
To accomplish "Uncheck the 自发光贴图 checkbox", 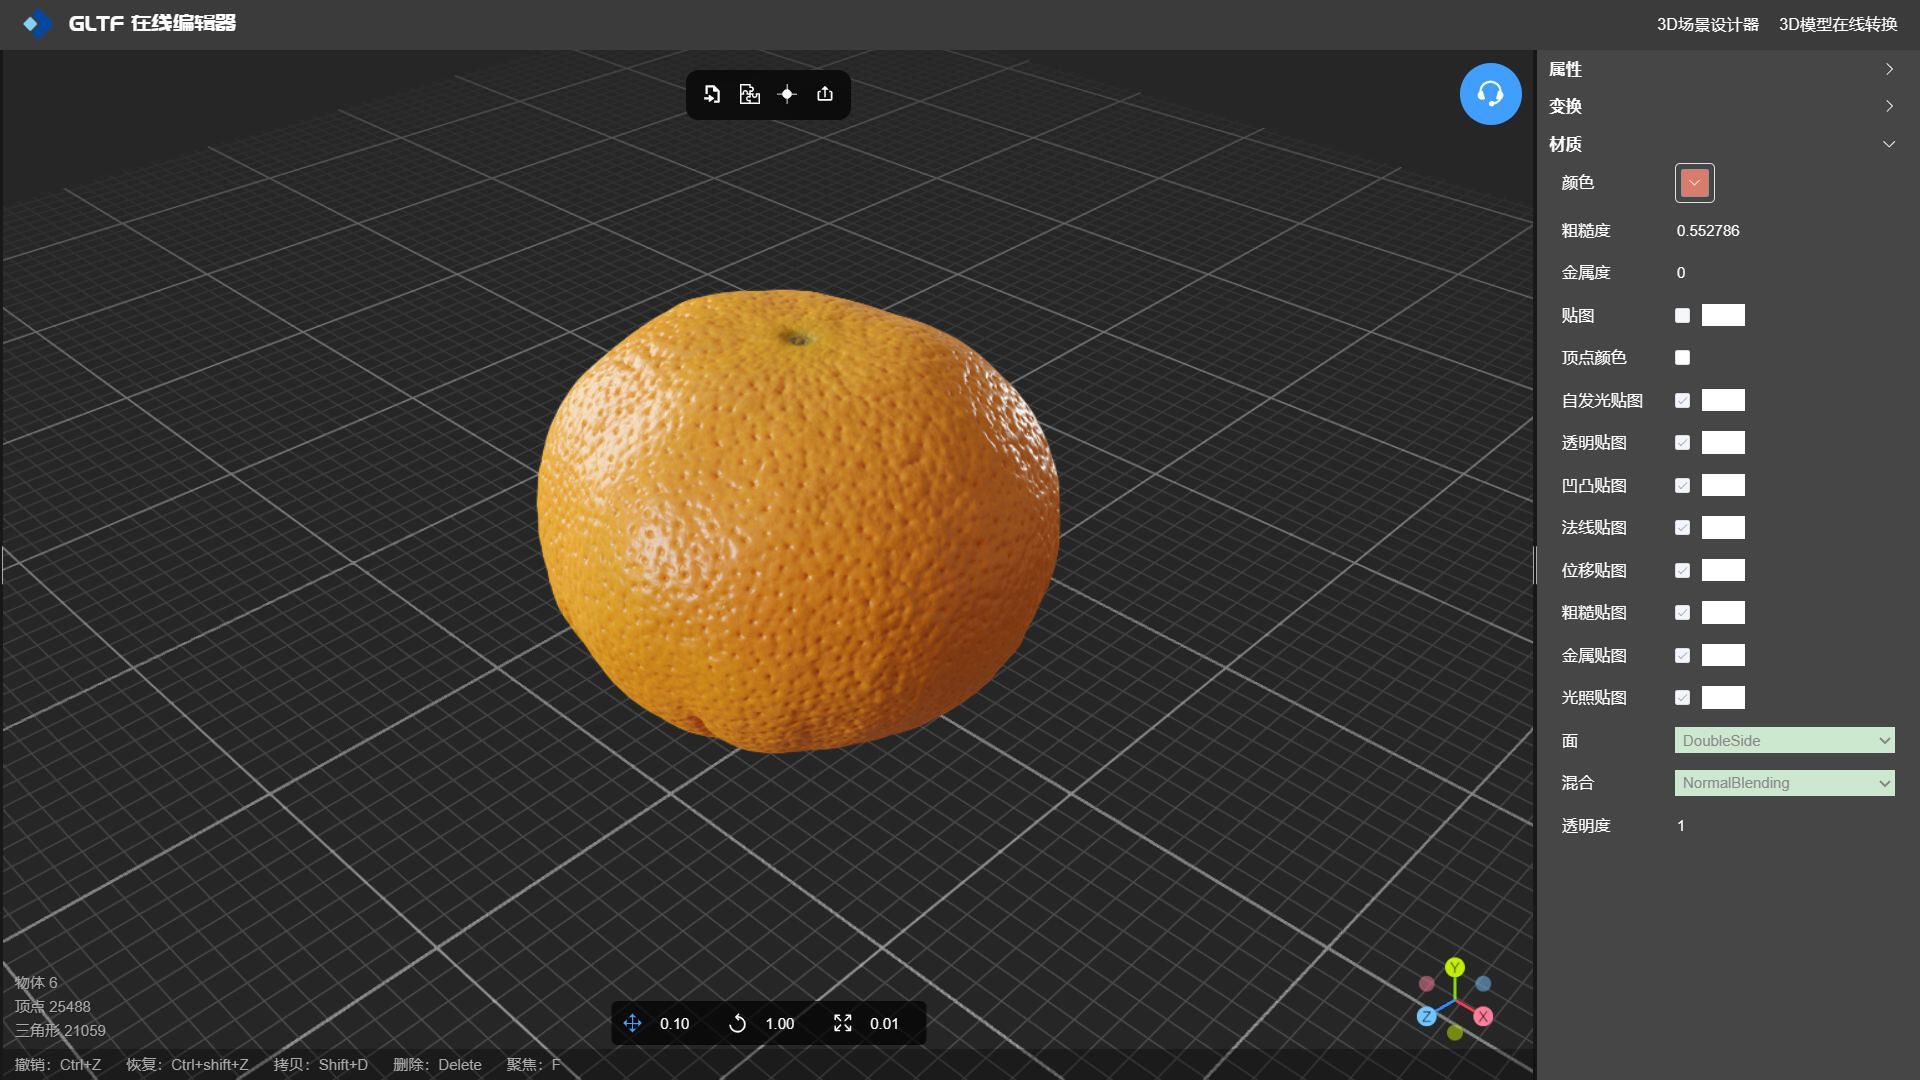I will [x=1682, y=400].
